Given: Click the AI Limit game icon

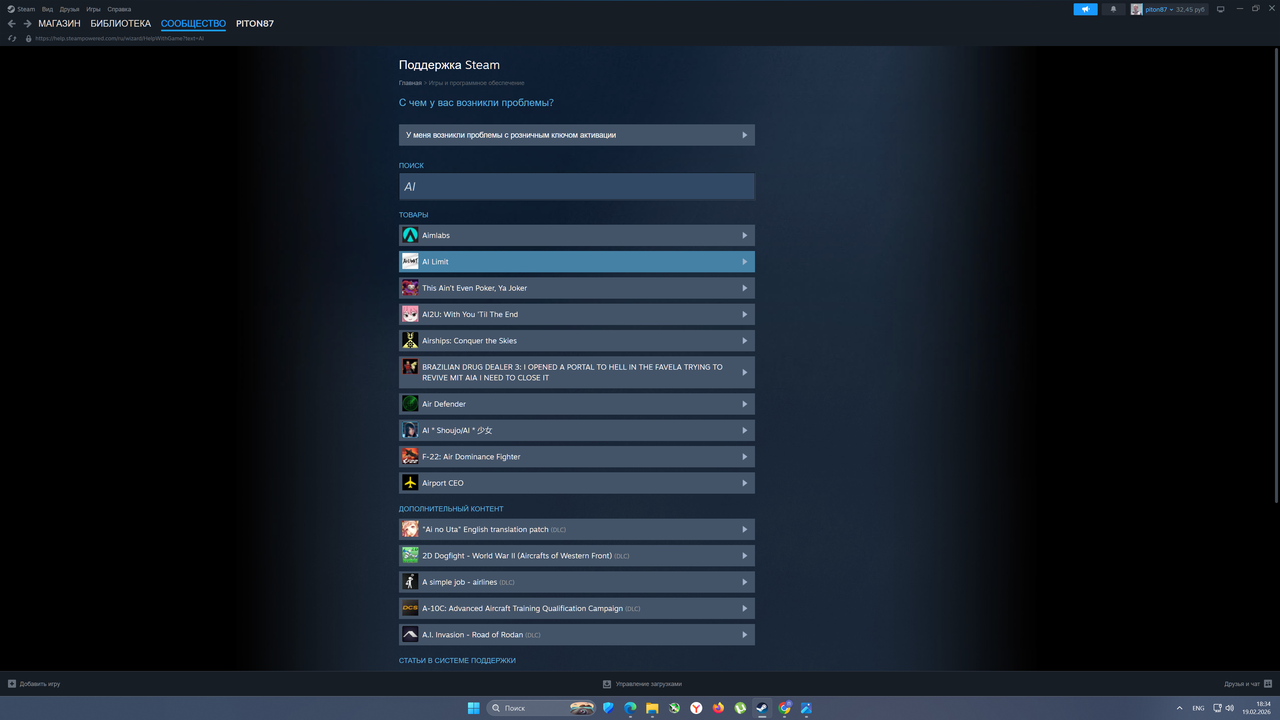Looking at the screenshot, I should pos(410,262).
